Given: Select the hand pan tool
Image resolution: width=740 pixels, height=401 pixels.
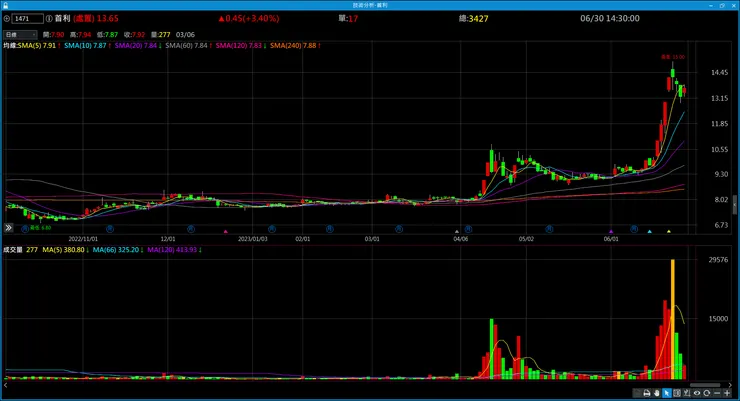Looking at the screenshot, I should pyautogui.click(x=656, y=393).
